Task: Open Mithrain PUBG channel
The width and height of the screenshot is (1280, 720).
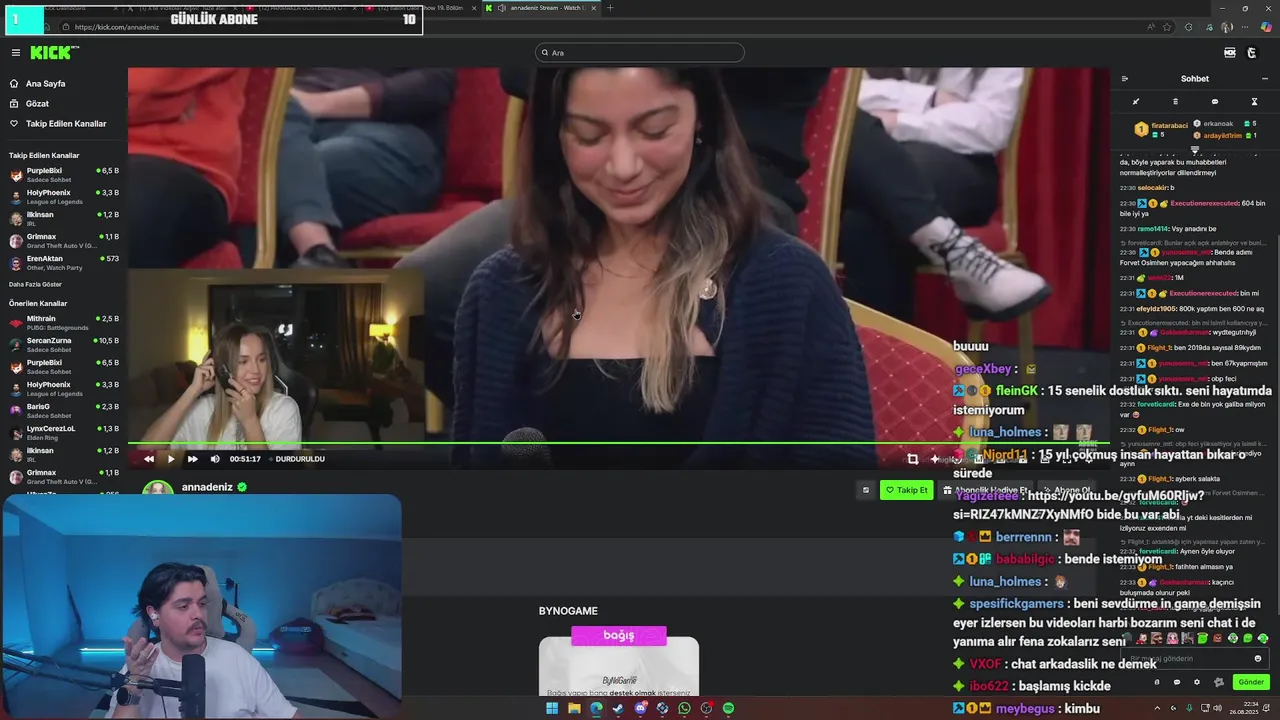Action: (64, 323)
